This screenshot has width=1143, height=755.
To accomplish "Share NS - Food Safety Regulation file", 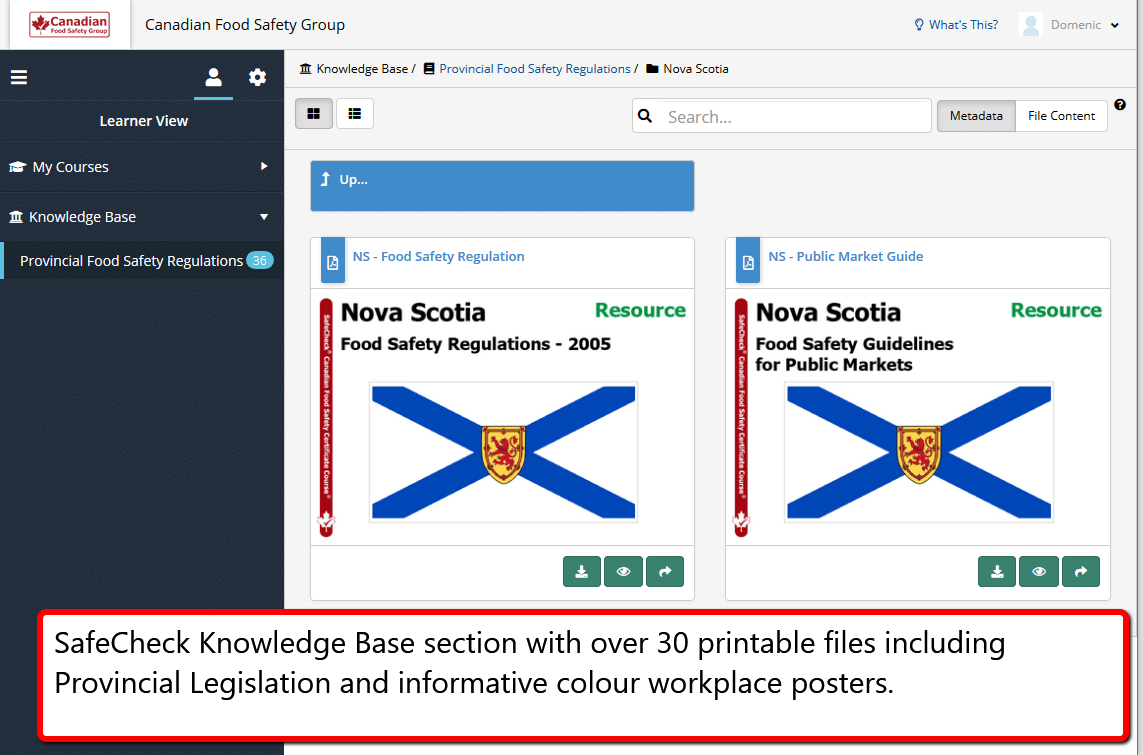I will 665,571.
